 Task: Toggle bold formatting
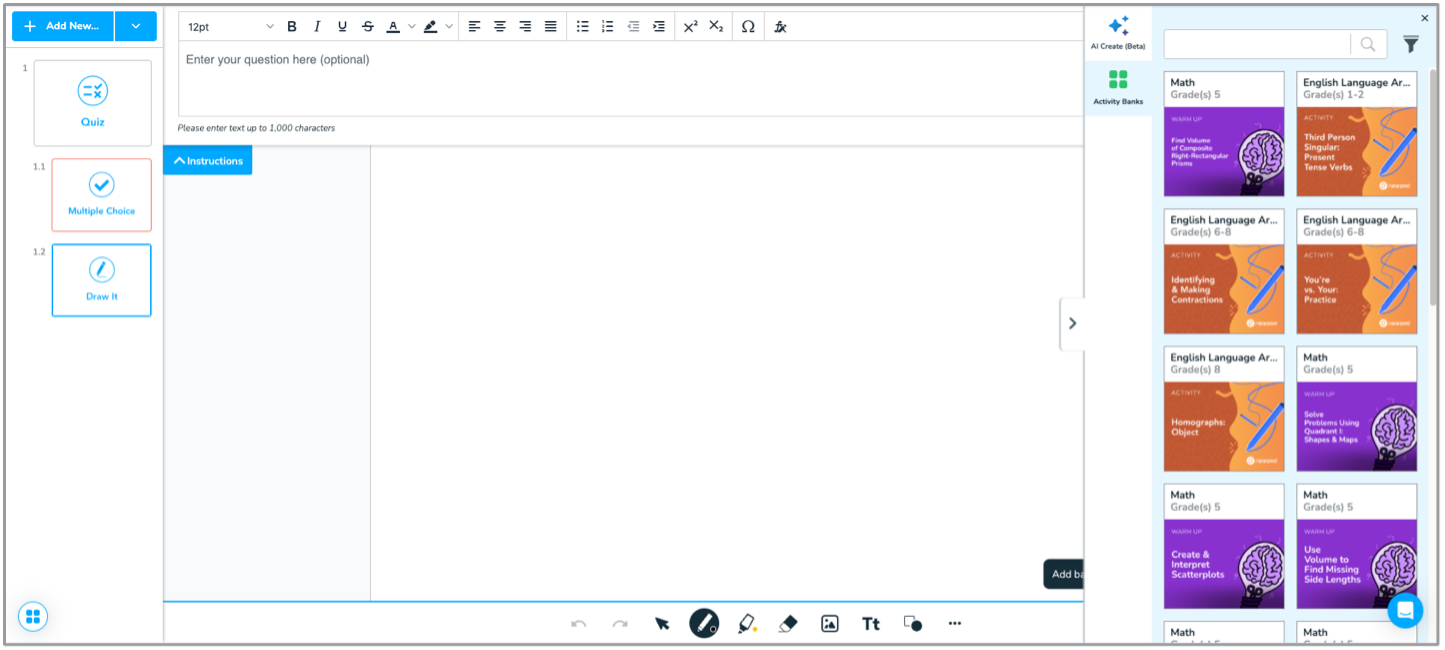click(292, 27)
